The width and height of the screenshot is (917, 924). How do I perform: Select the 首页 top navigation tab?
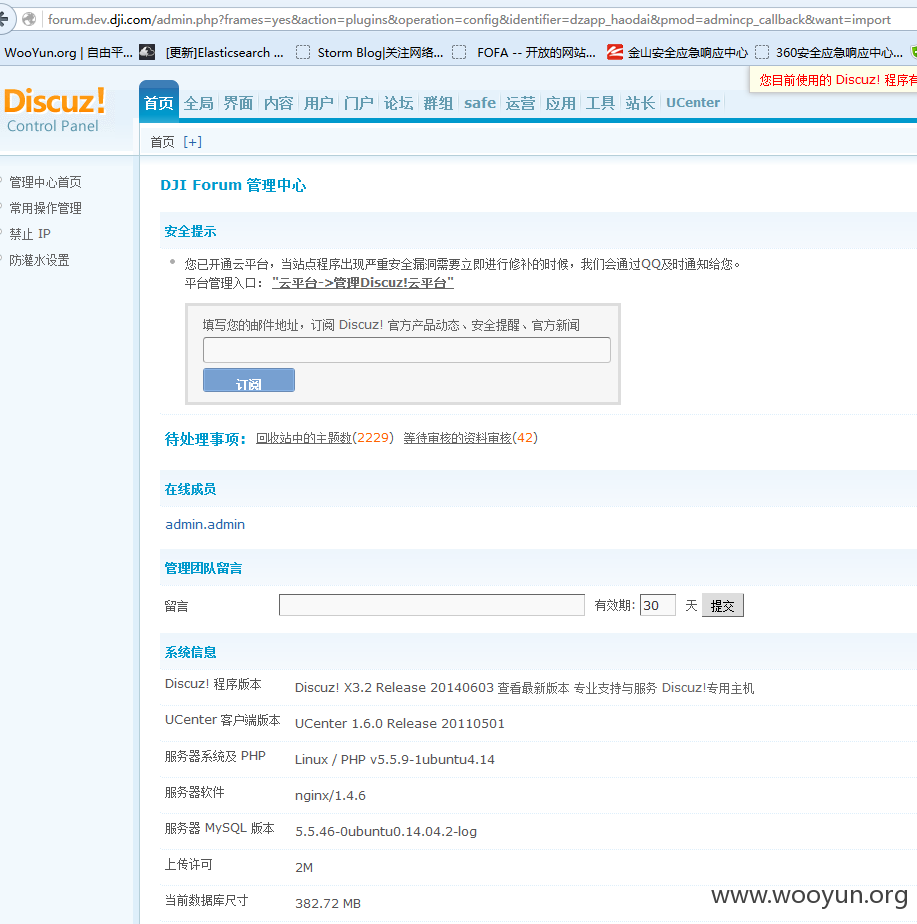coord(159,103)
